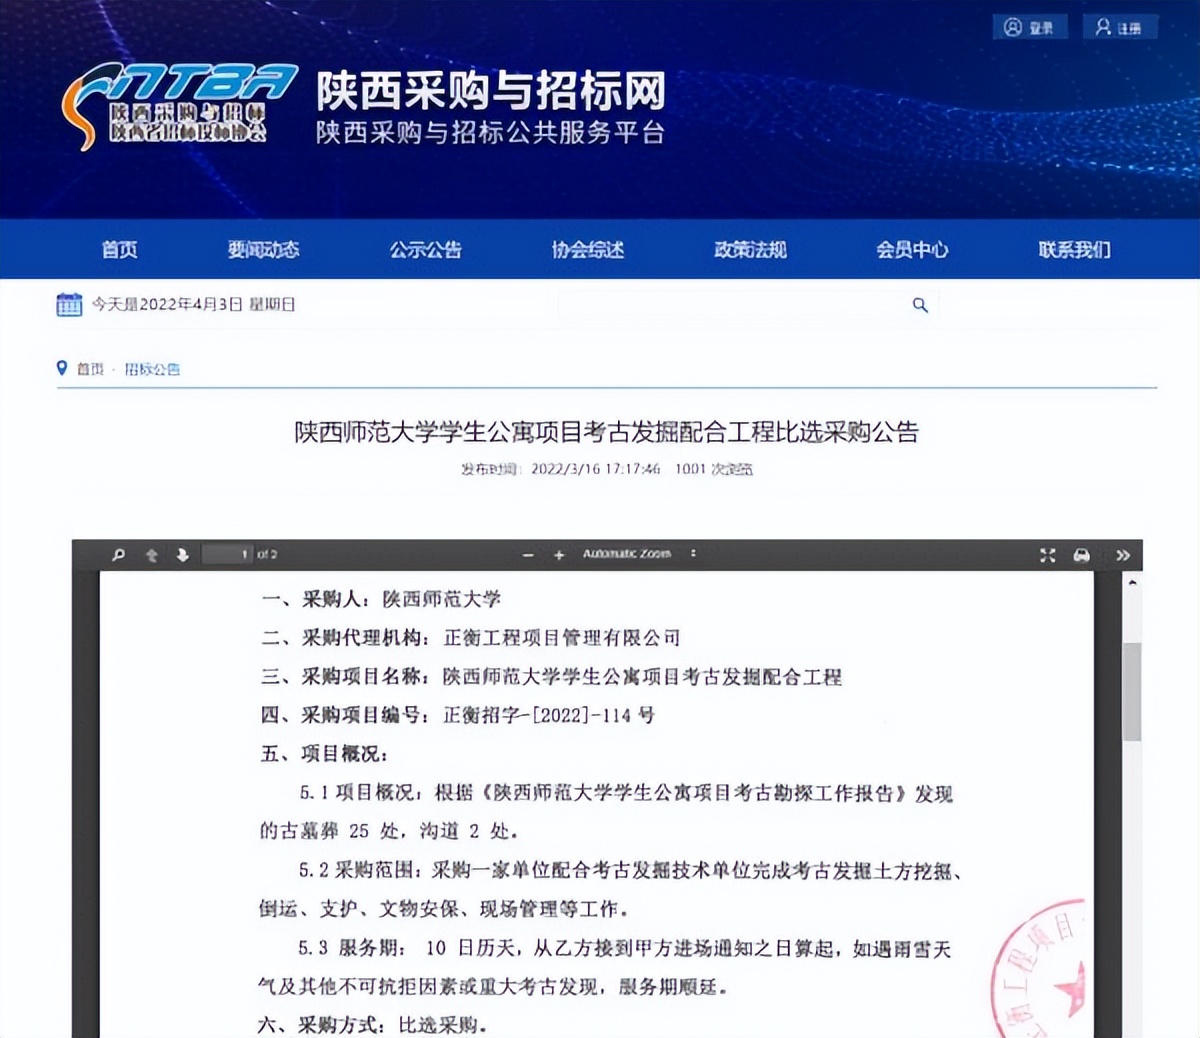The image size is (1200, 1038).
Task: Click the location pin icon in the breadcrumb
Action: coord(62,368)
